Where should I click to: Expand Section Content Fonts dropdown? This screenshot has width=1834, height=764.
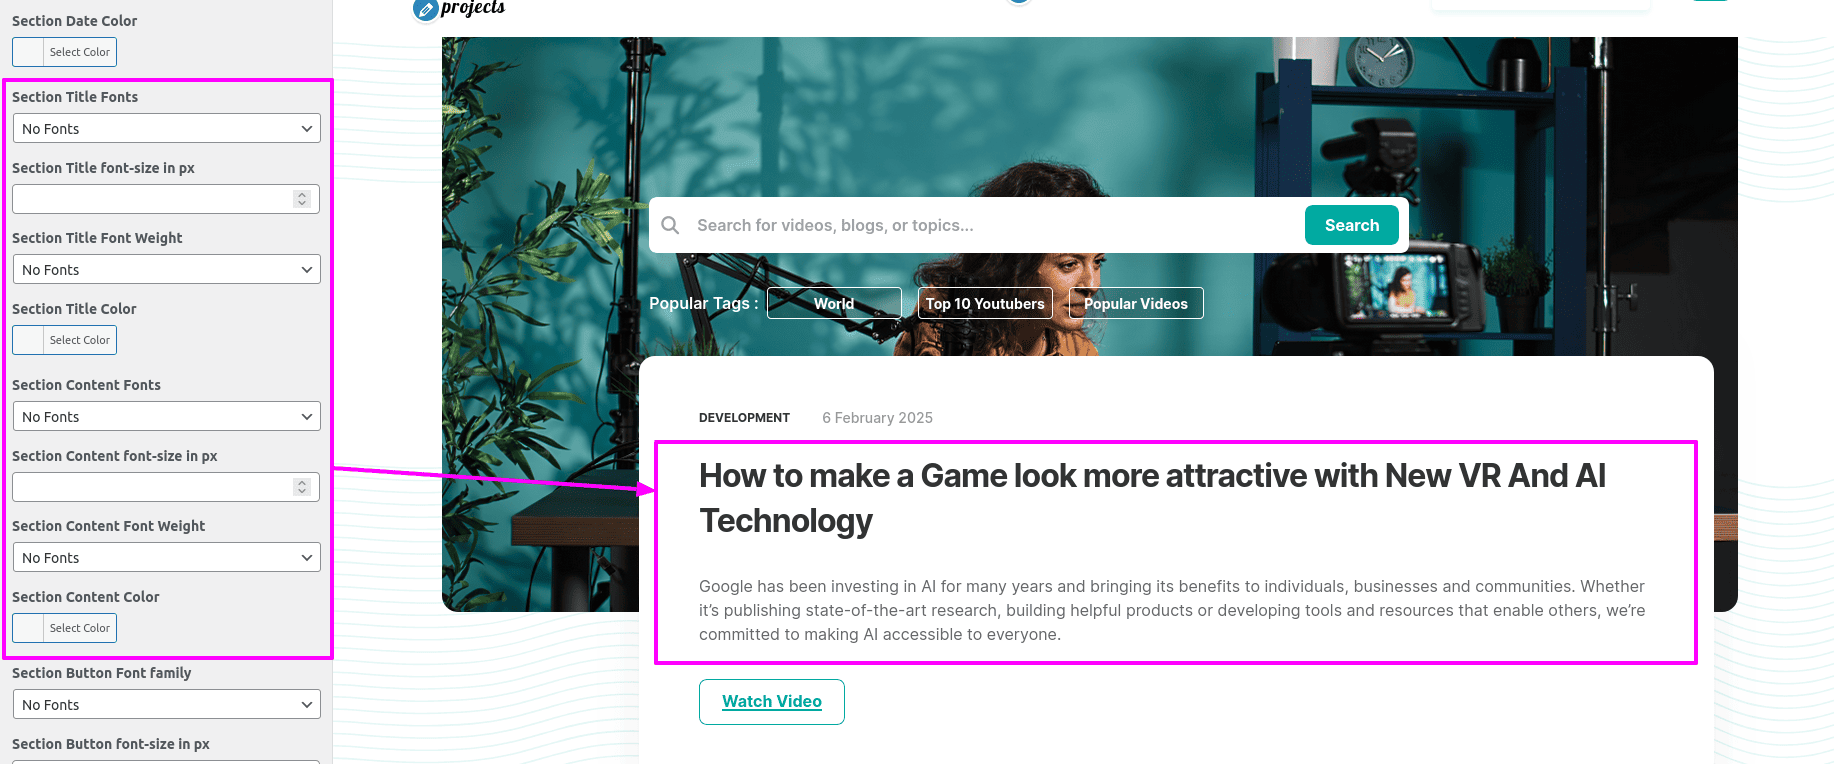(166, 416)
